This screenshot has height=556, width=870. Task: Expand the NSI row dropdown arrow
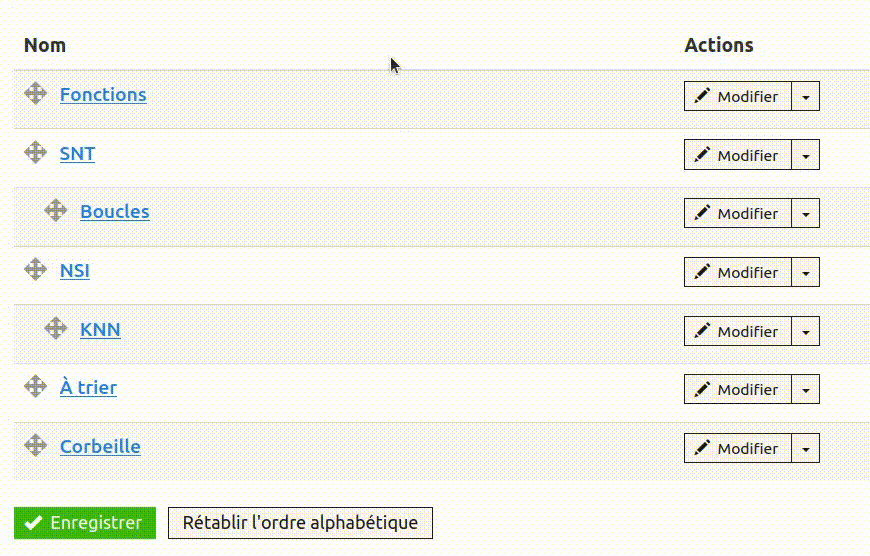click(x=806, y=272)
